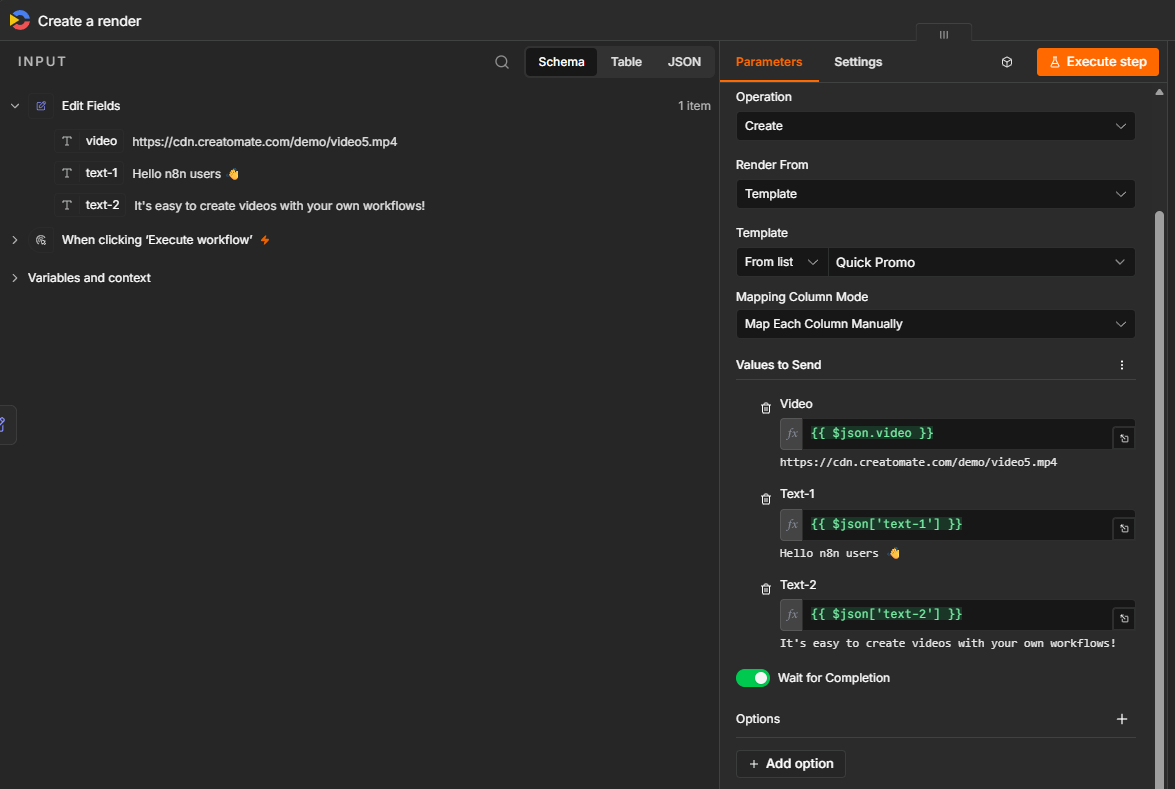Viewport: 1175px width, 789px height.
Task: Open the Mapping Column Mode dropdown
Action: tap(934, 324)
